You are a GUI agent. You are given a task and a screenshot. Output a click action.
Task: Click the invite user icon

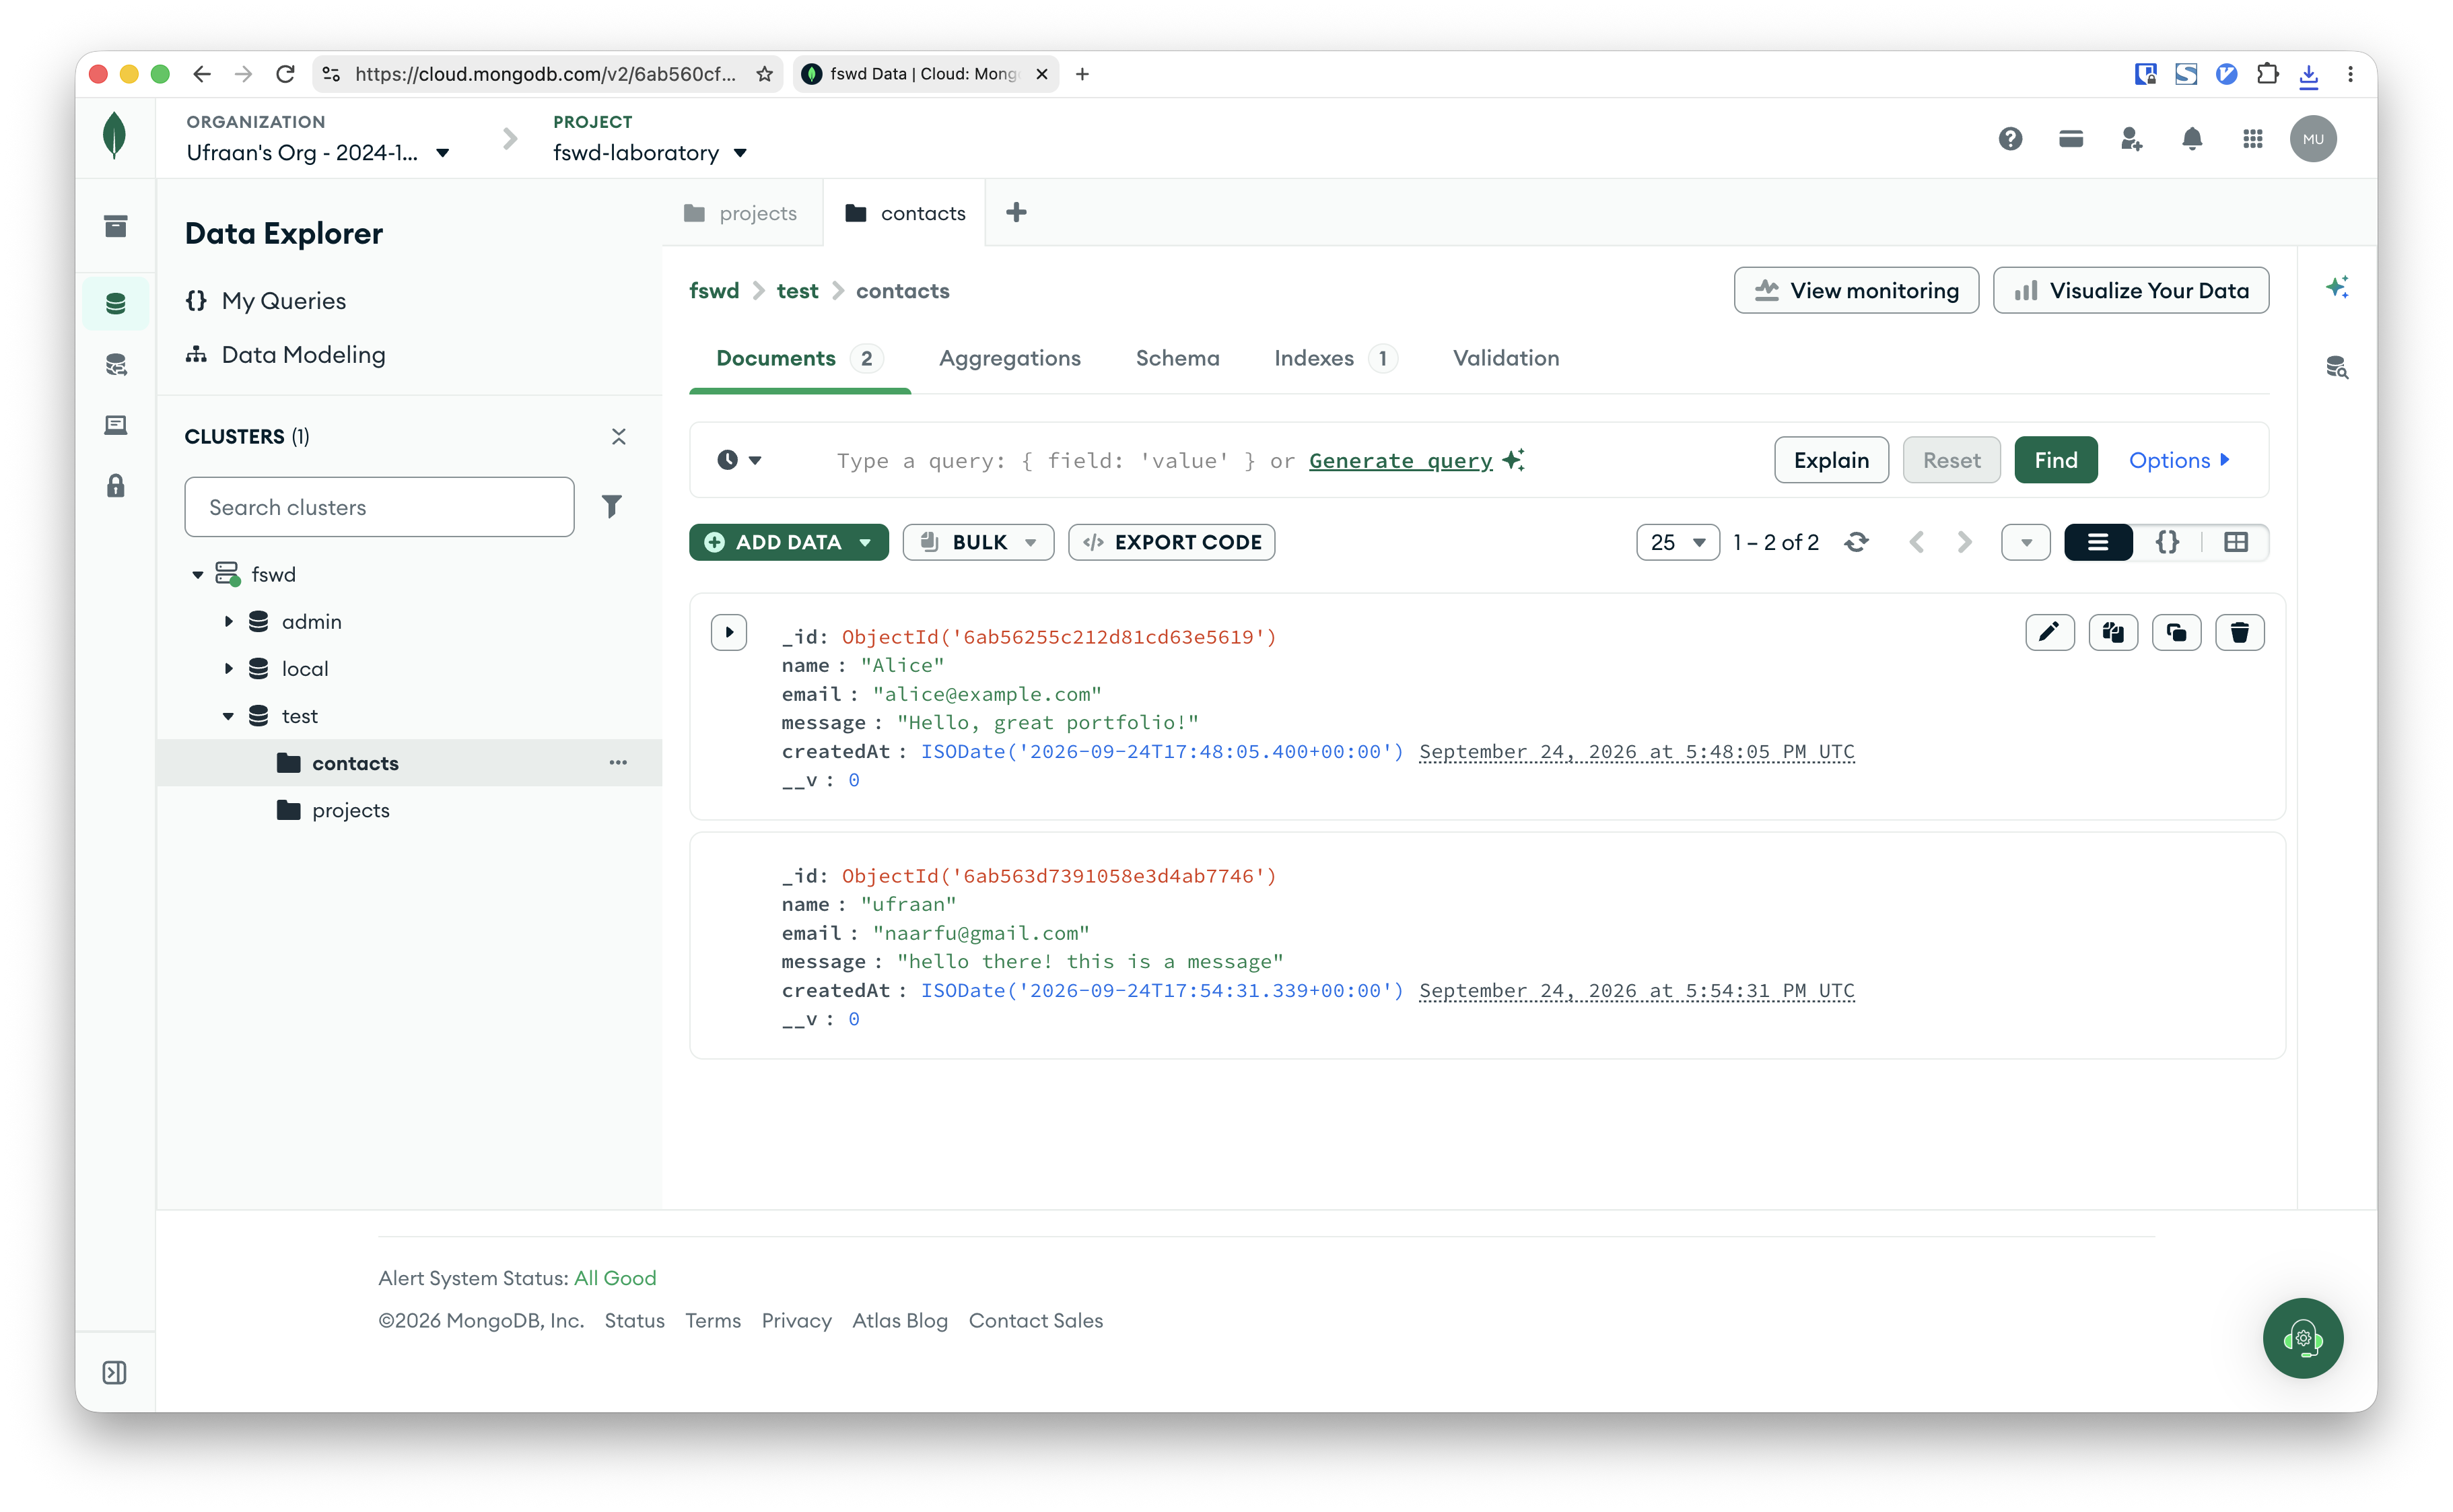coord(2131,139)
